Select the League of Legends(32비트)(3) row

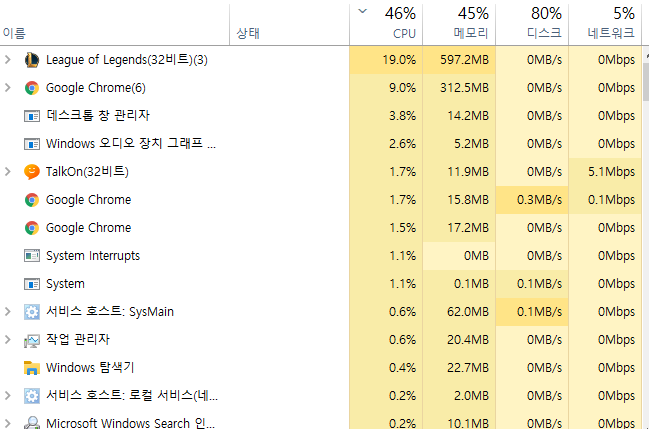click(x=321, y=60)
